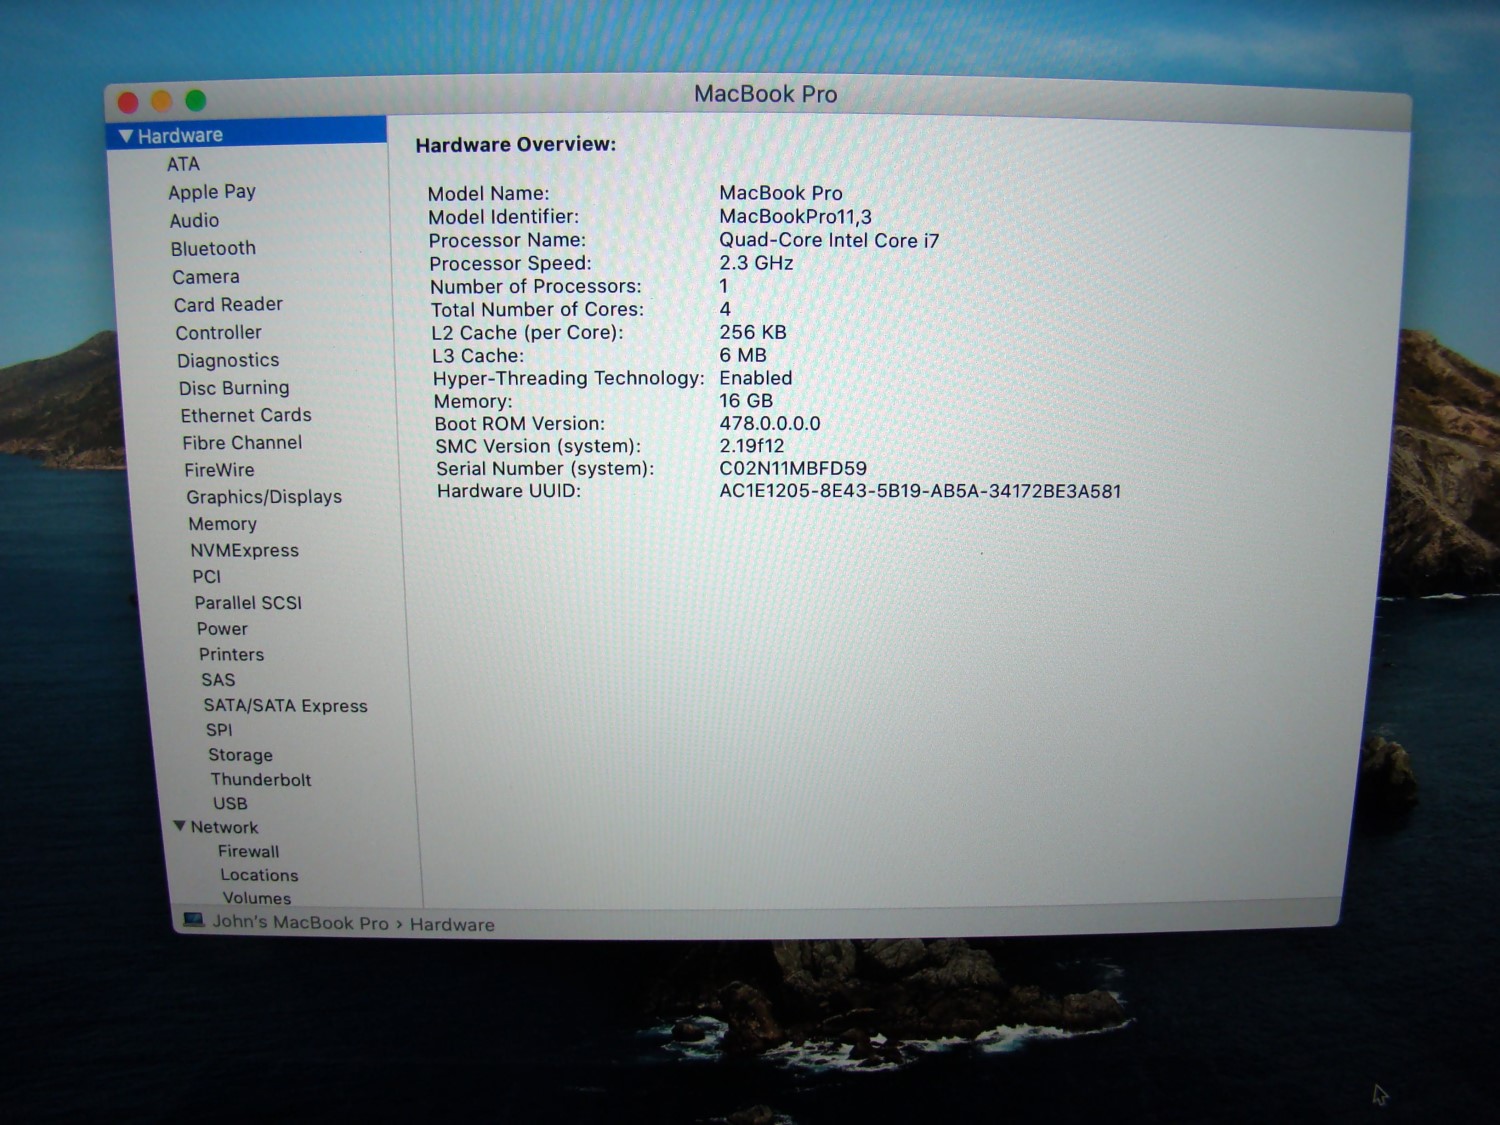Collapse the Hardware disclosure triangle
Image resolution: width=1500 pixels, height=1125 pixels.
[x=126, y=136]
